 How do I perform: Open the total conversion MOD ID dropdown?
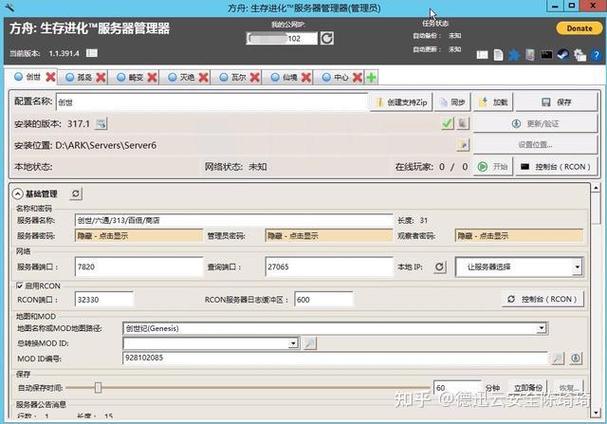pos(293,343)
